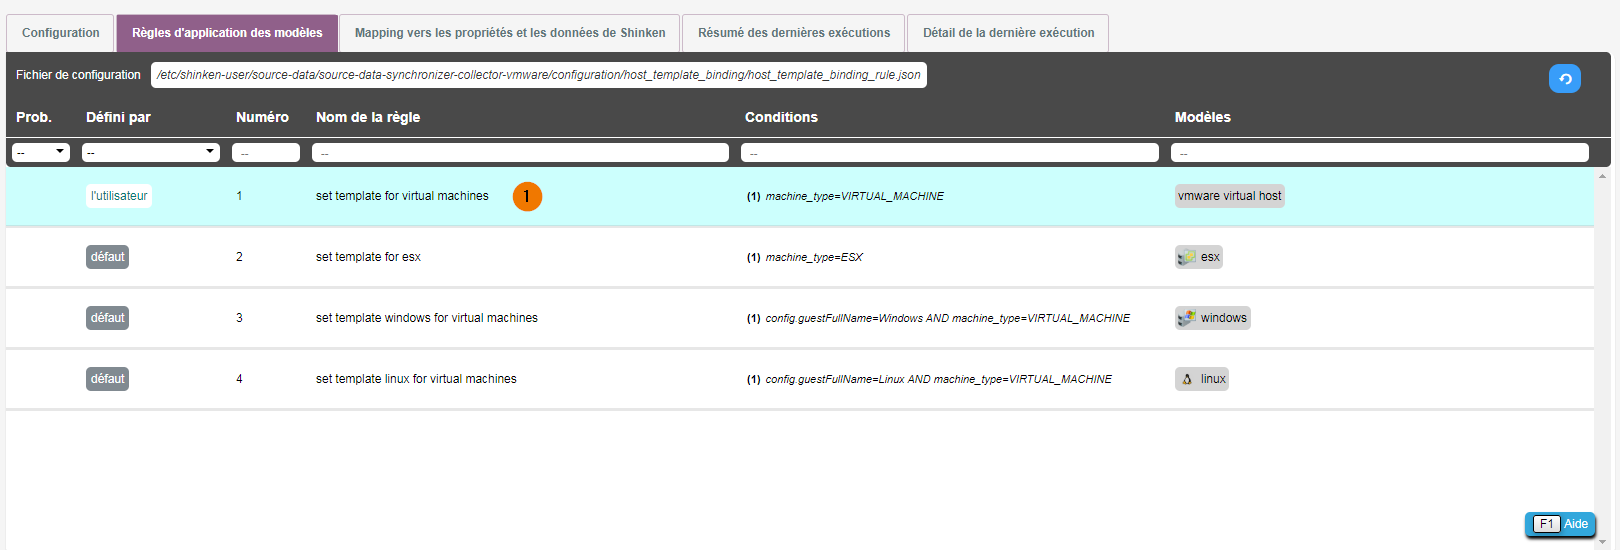1620x550 pixels.
Task: Click the esx template icon
Action: point(1187,257)
